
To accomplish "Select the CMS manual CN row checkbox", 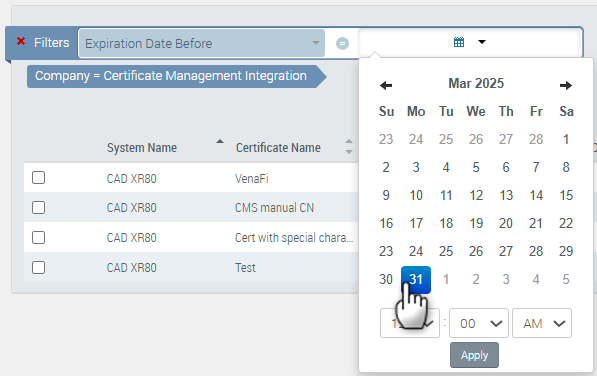I will click(38, 208).
